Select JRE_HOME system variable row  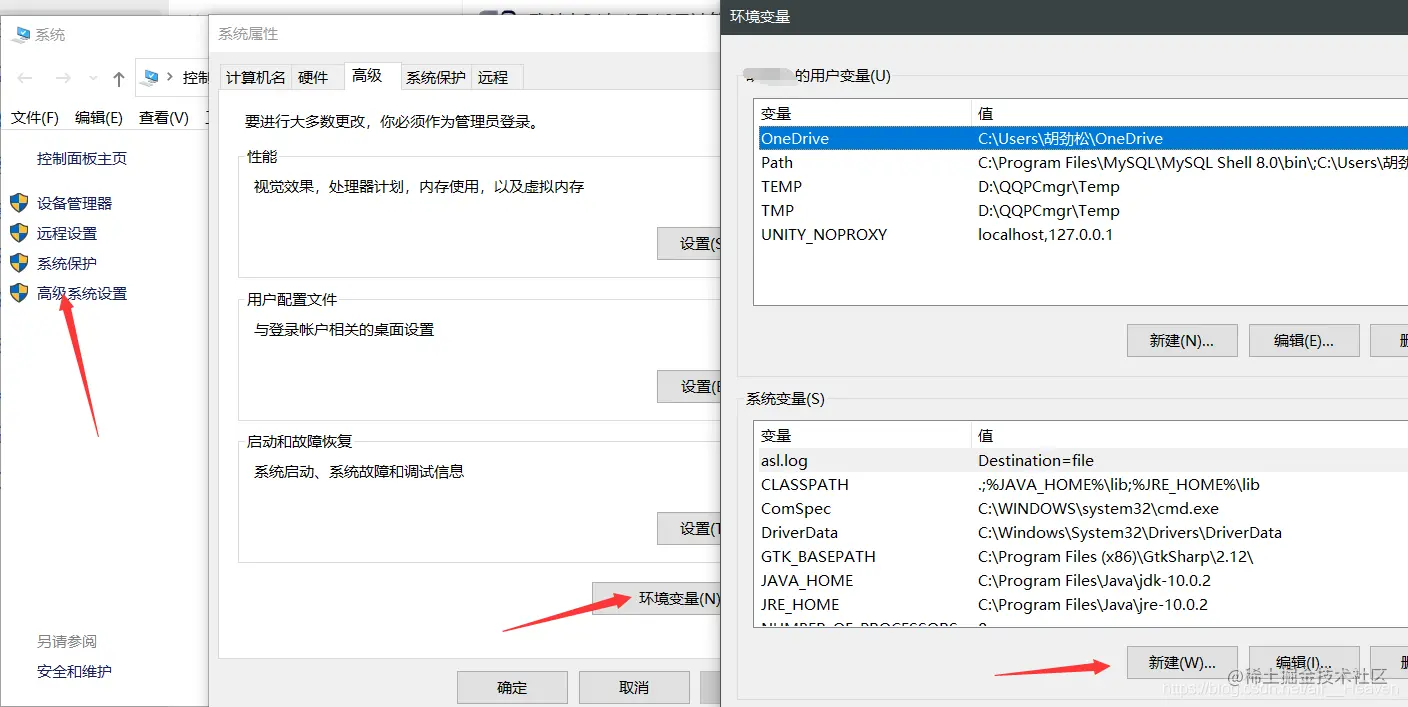(1082, 604)
